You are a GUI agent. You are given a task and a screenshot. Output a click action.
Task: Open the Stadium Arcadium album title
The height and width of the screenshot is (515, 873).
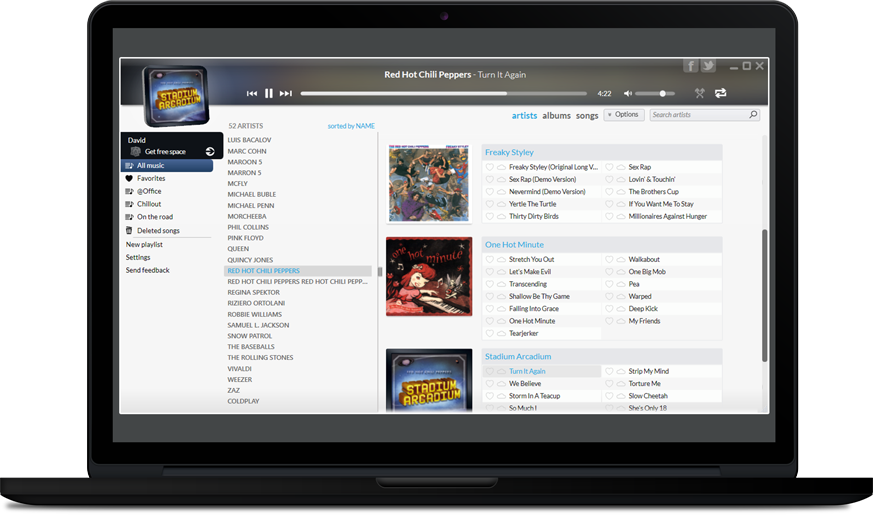pos(518,356)
